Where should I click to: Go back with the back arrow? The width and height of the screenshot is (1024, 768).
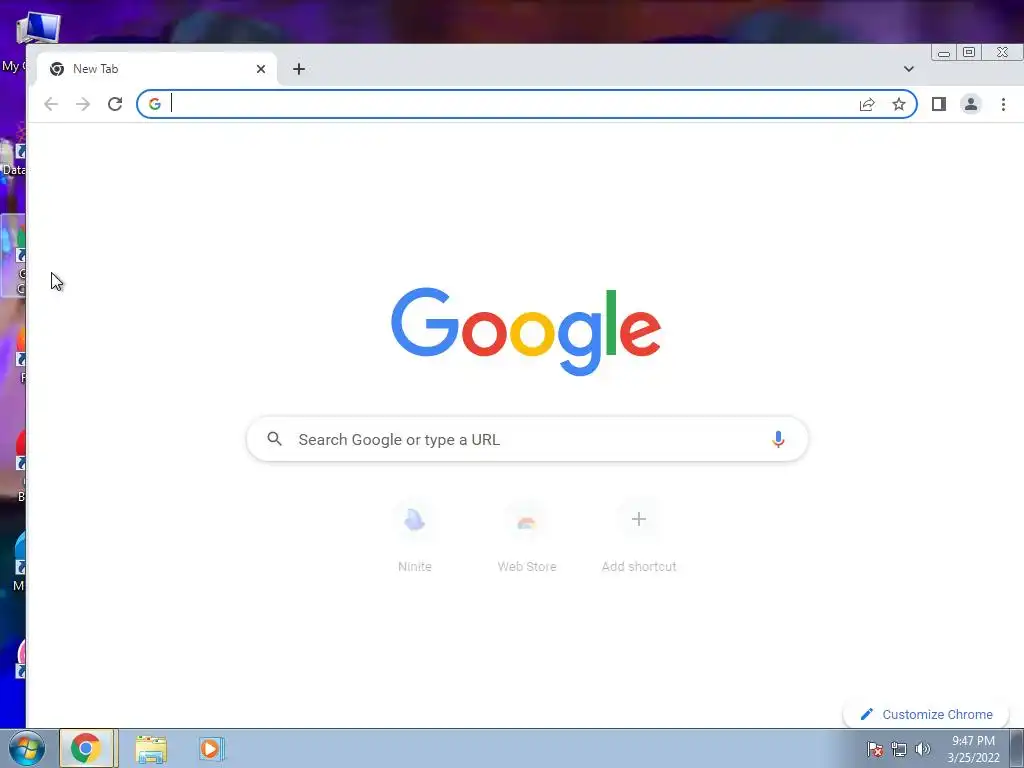pos(51,104)
